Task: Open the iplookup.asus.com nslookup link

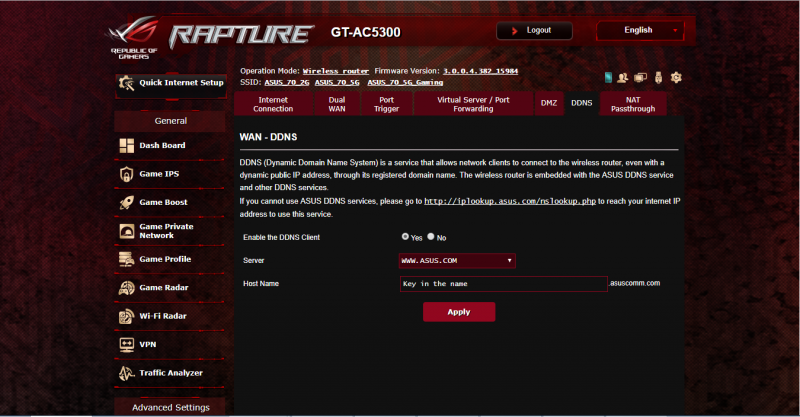Action: 510,201
